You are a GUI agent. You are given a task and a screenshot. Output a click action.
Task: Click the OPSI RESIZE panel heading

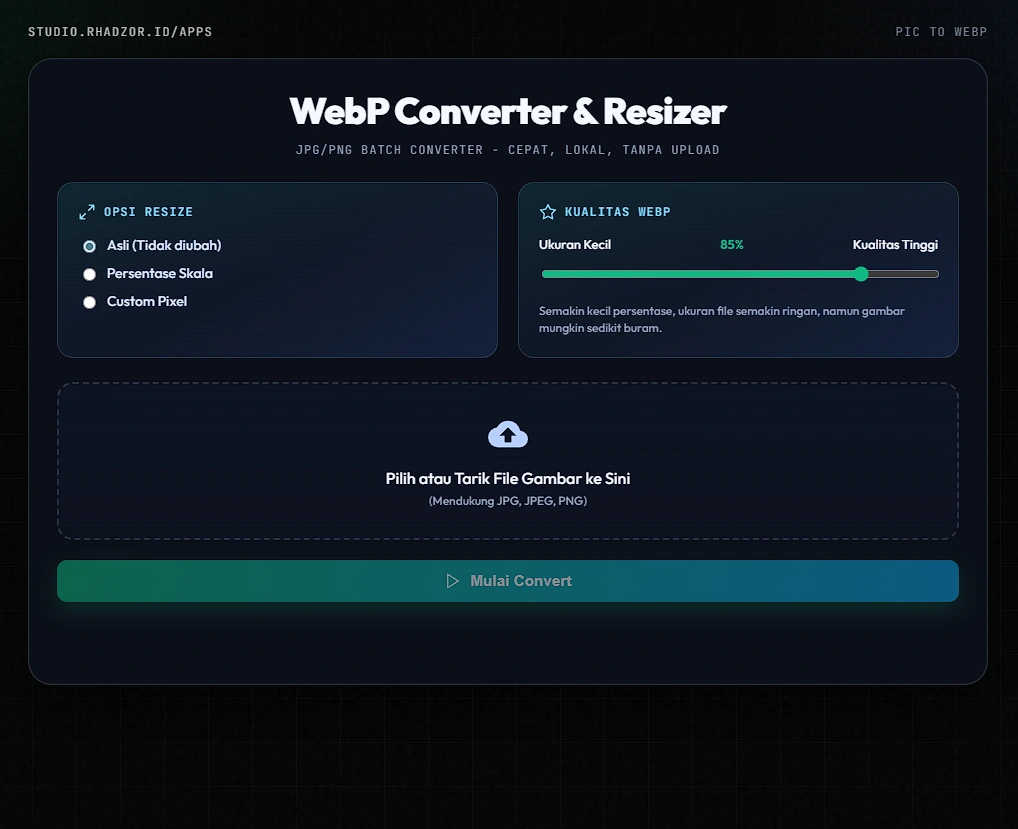(x=147, y=211)
